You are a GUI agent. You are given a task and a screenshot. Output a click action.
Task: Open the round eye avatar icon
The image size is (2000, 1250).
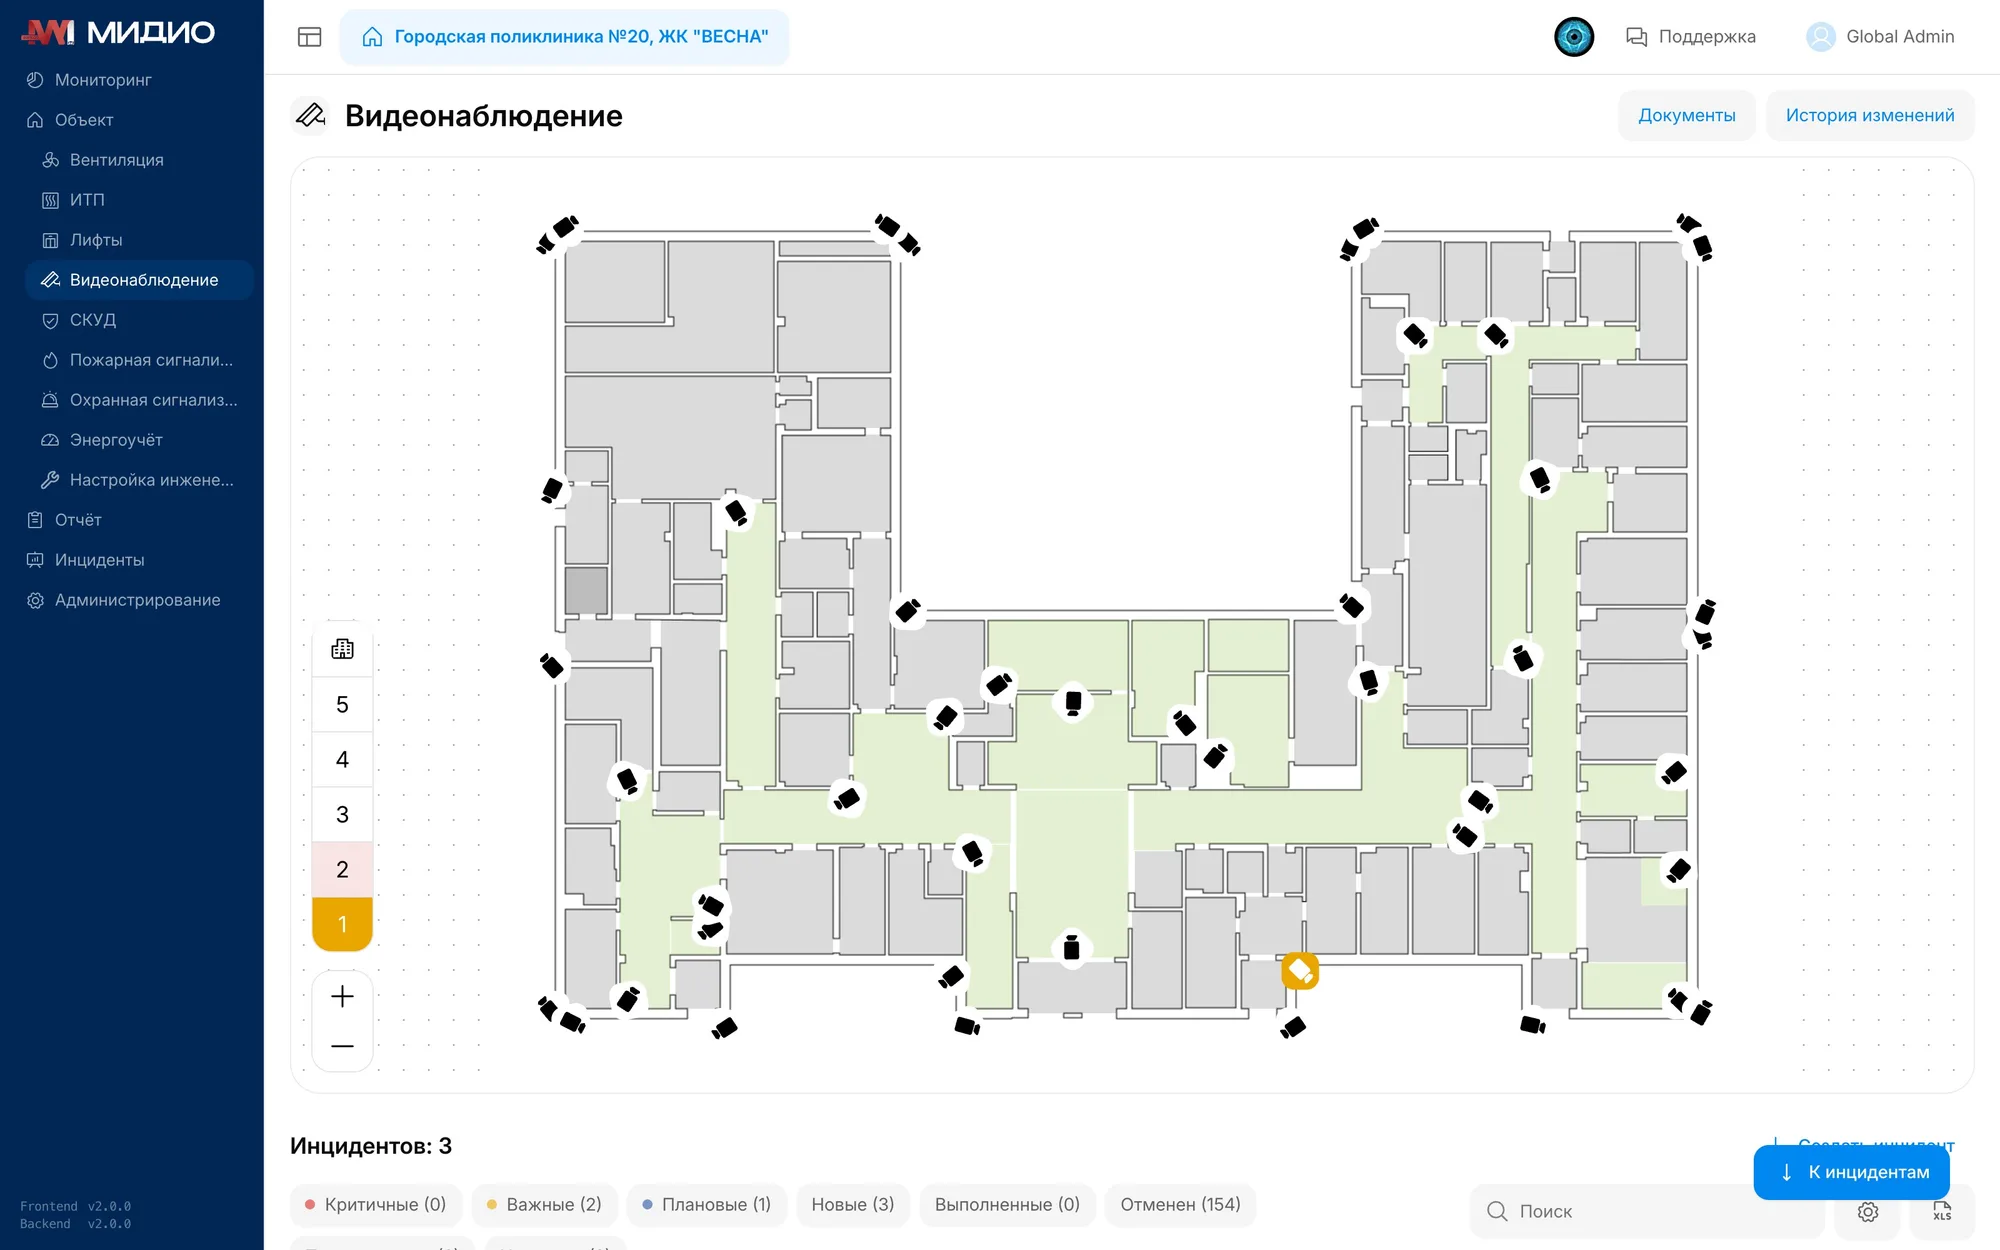coord(1574,37)
